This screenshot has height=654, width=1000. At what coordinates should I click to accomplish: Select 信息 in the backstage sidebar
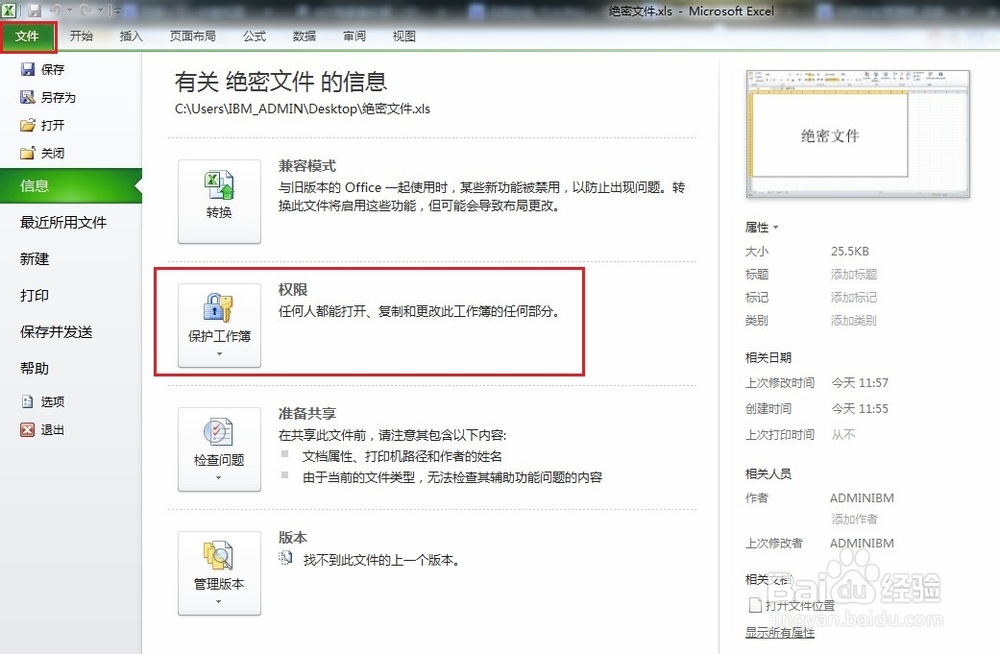point(71,186)
